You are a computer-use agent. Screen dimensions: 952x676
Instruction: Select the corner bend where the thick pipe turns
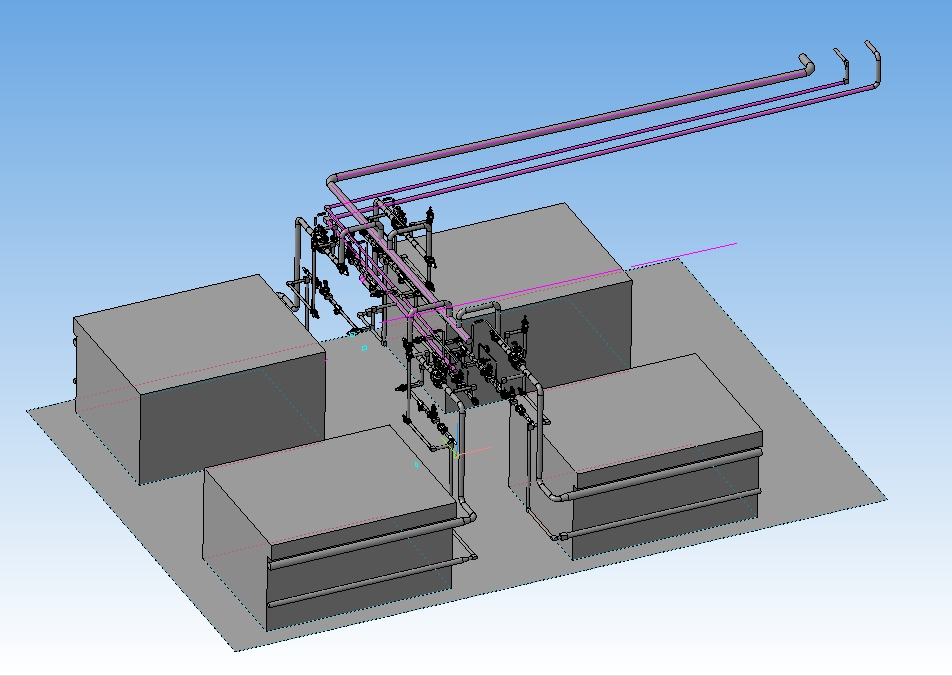(x=333, y=182)
